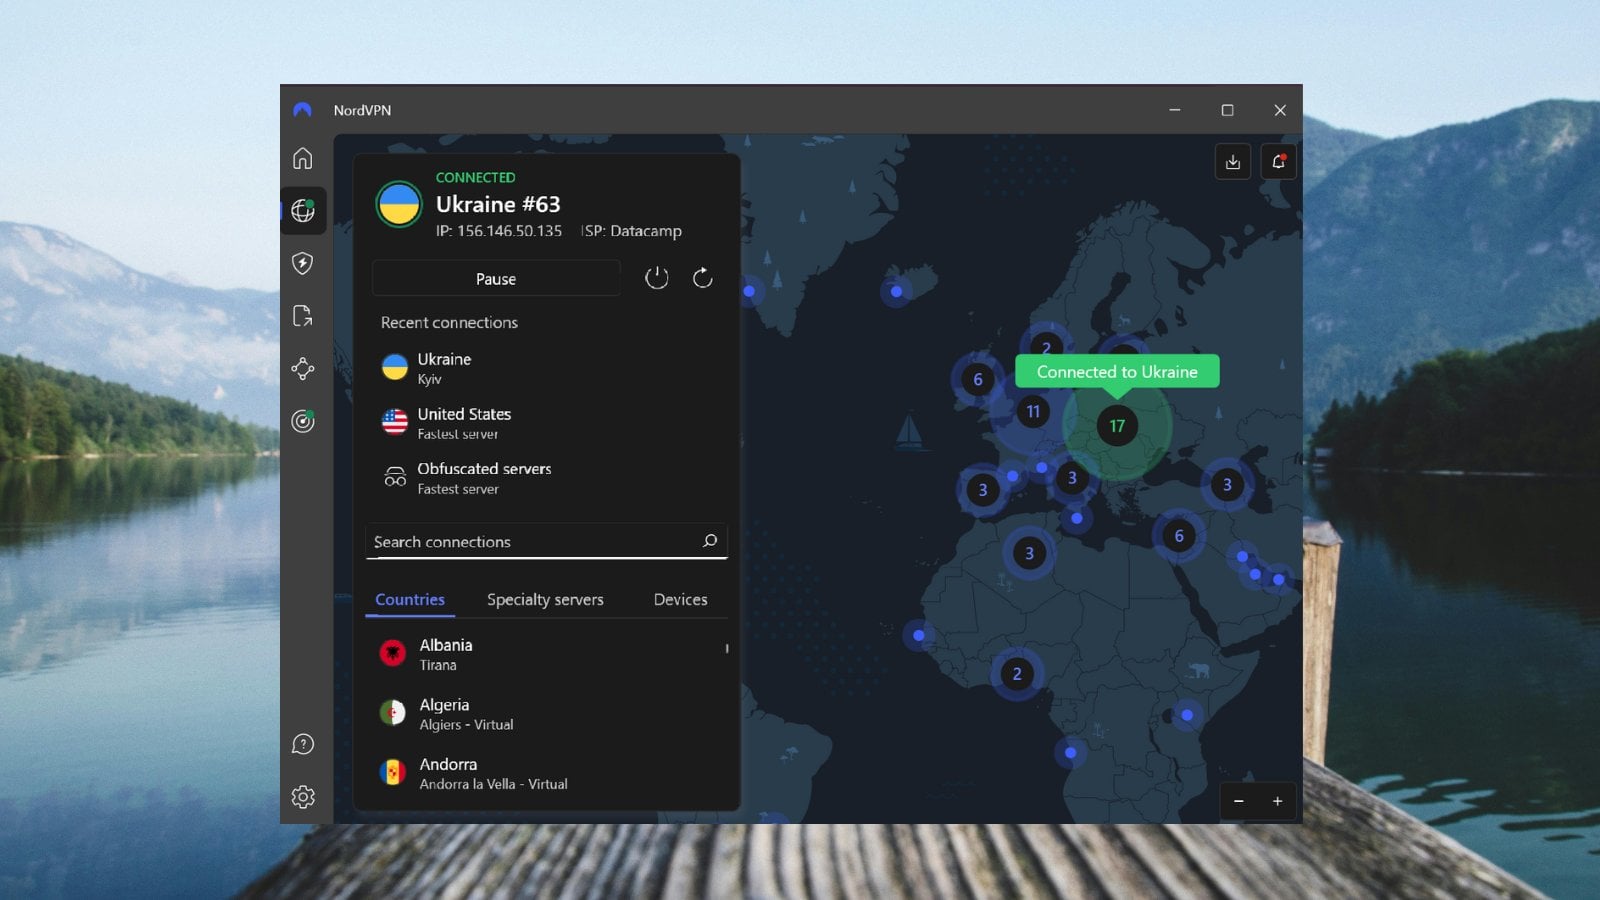Open NordVPN settings gear
Viewport: 1600px width, 900px height.
coord(303,797)
